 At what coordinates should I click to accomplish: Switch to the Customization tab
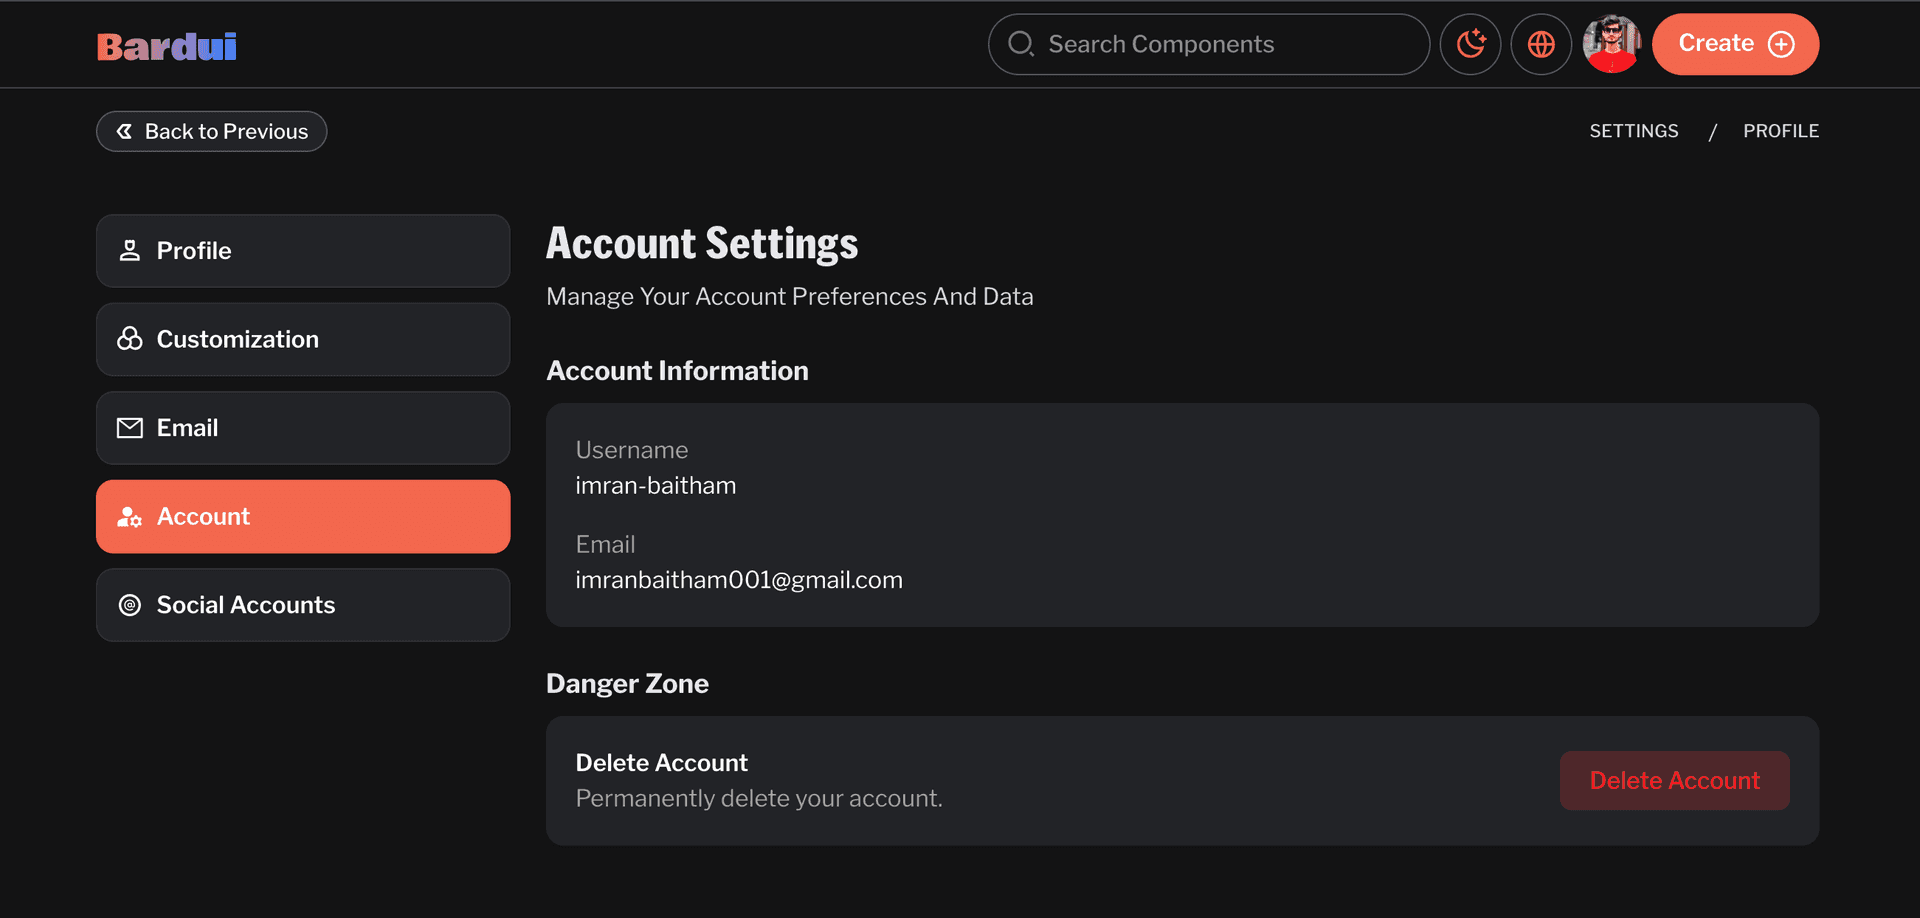point(303,340)
